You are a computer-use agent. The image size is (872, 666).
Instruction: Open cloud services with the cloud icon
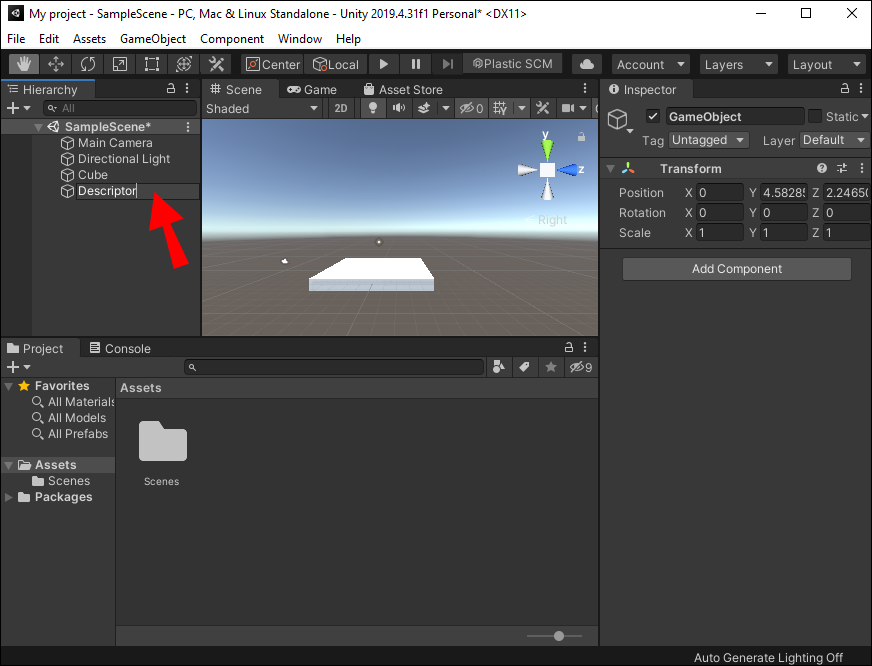[x=587, y=64]
